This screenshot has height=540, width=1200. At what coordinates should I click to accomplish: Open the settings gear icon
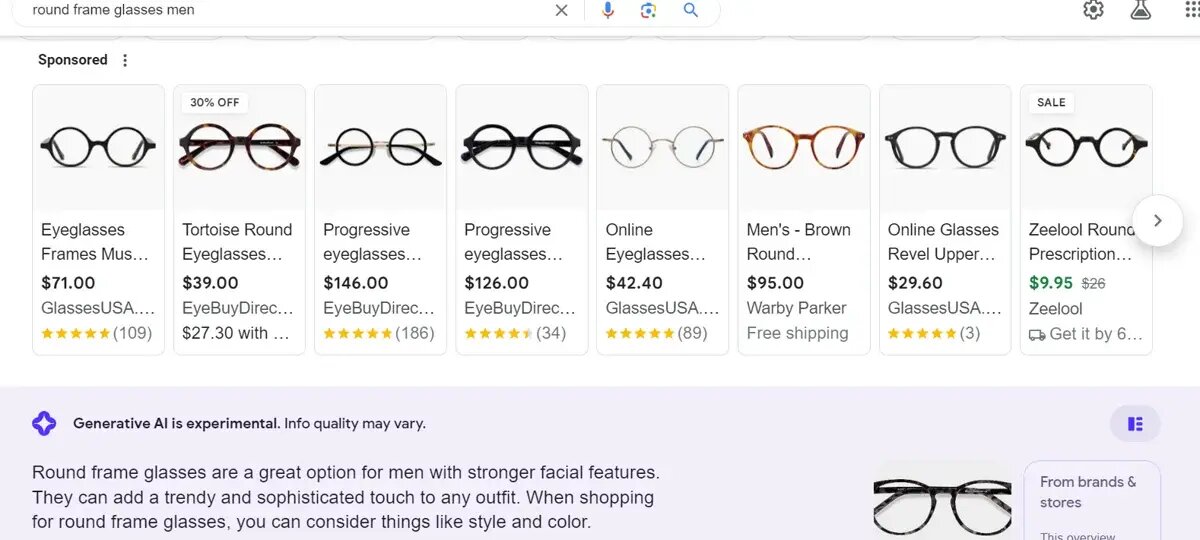[x=1093, y=10]
